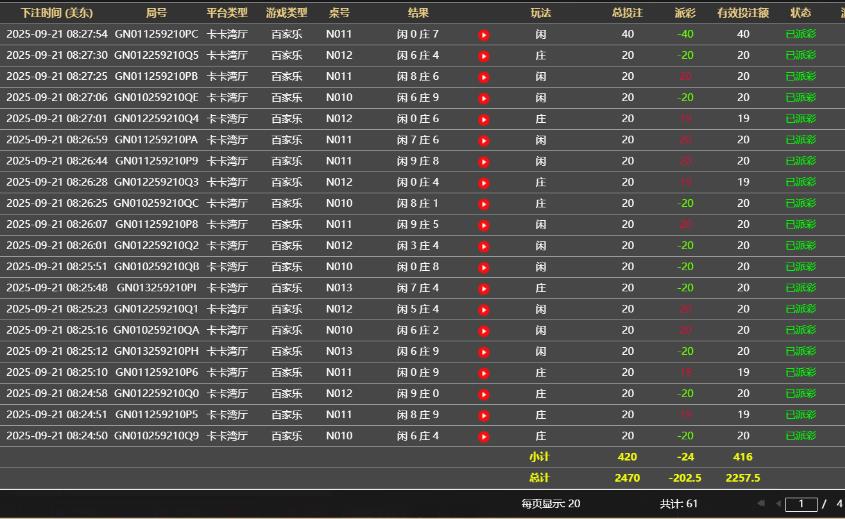Sort by 下注时间 (美东) column header

point(57,13)
